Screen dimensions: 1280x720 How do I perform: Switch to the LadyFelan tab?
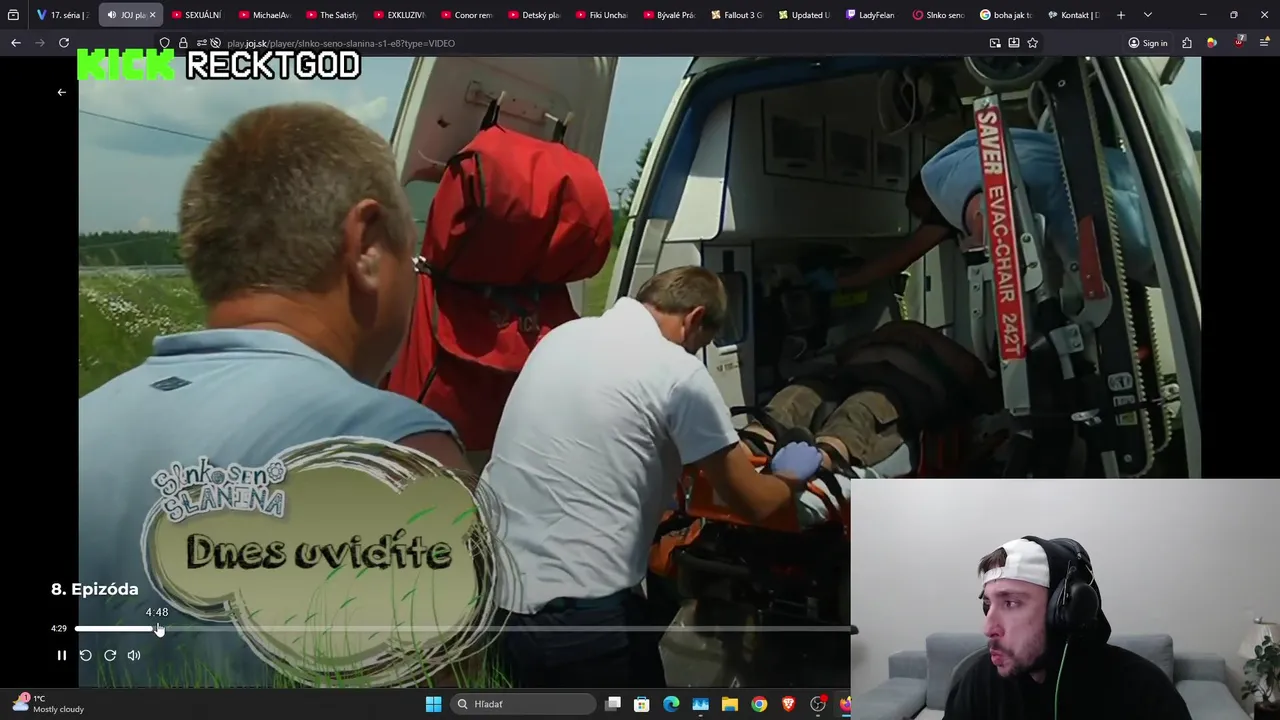pyautogui.click(x=870, y=15)
